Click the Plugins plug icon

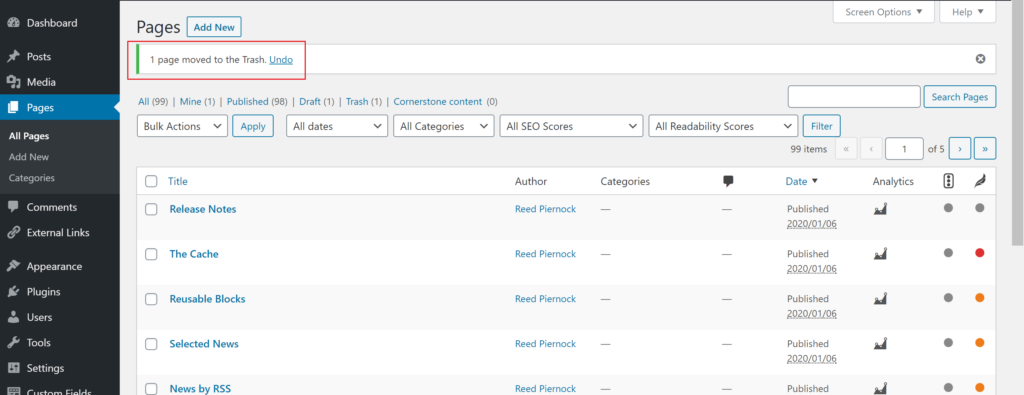pyautogui.click(x=13, y=292)
